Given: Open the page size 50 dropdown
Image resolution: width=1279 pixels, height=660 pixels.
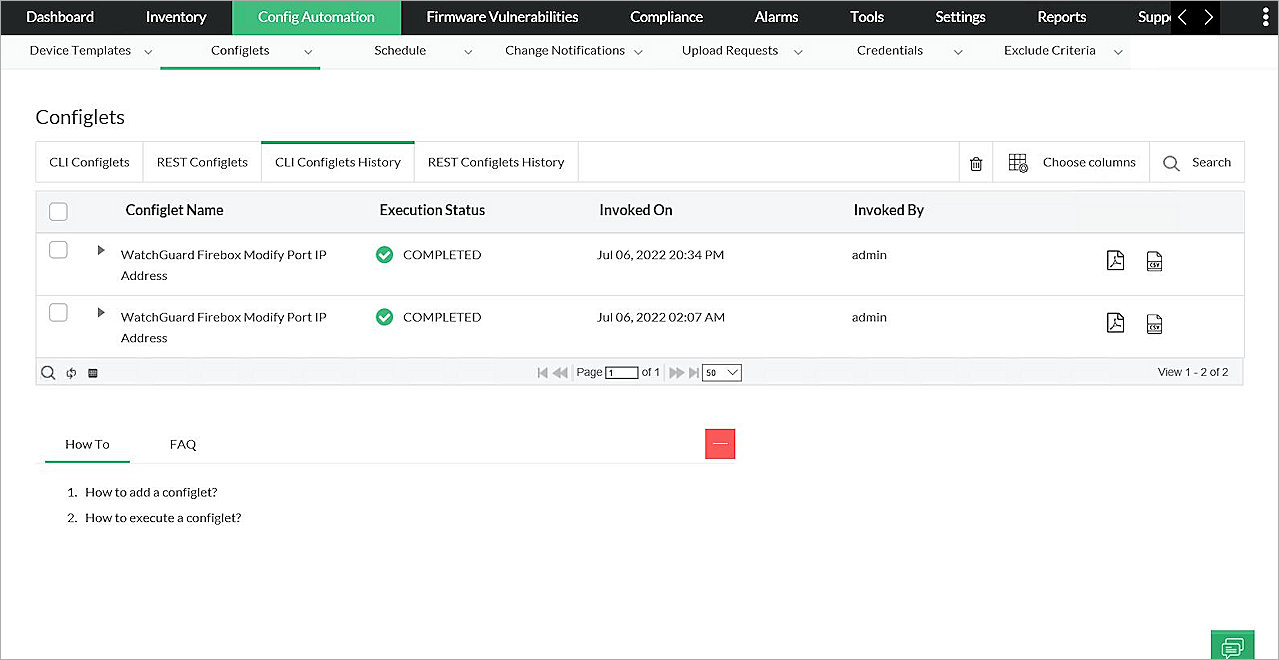Looking at the screenshot, I should point(721,372).
